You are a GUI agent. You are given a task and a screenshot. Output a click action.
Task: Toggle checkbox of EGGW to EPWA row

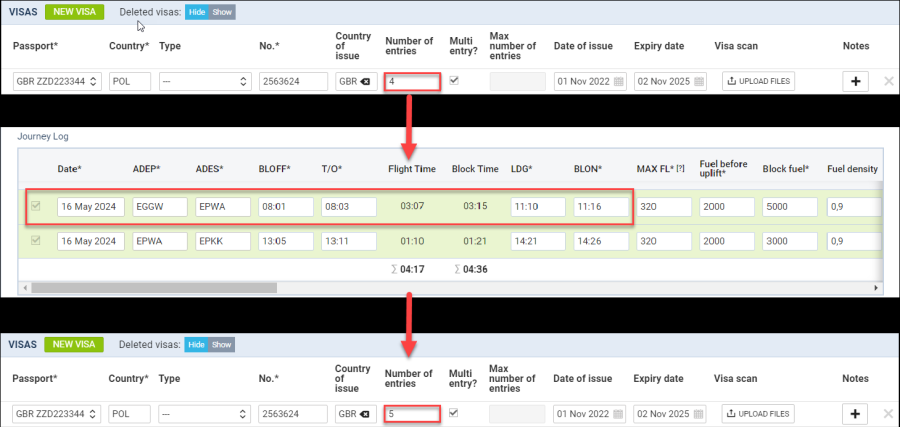(x=36, y=207)
